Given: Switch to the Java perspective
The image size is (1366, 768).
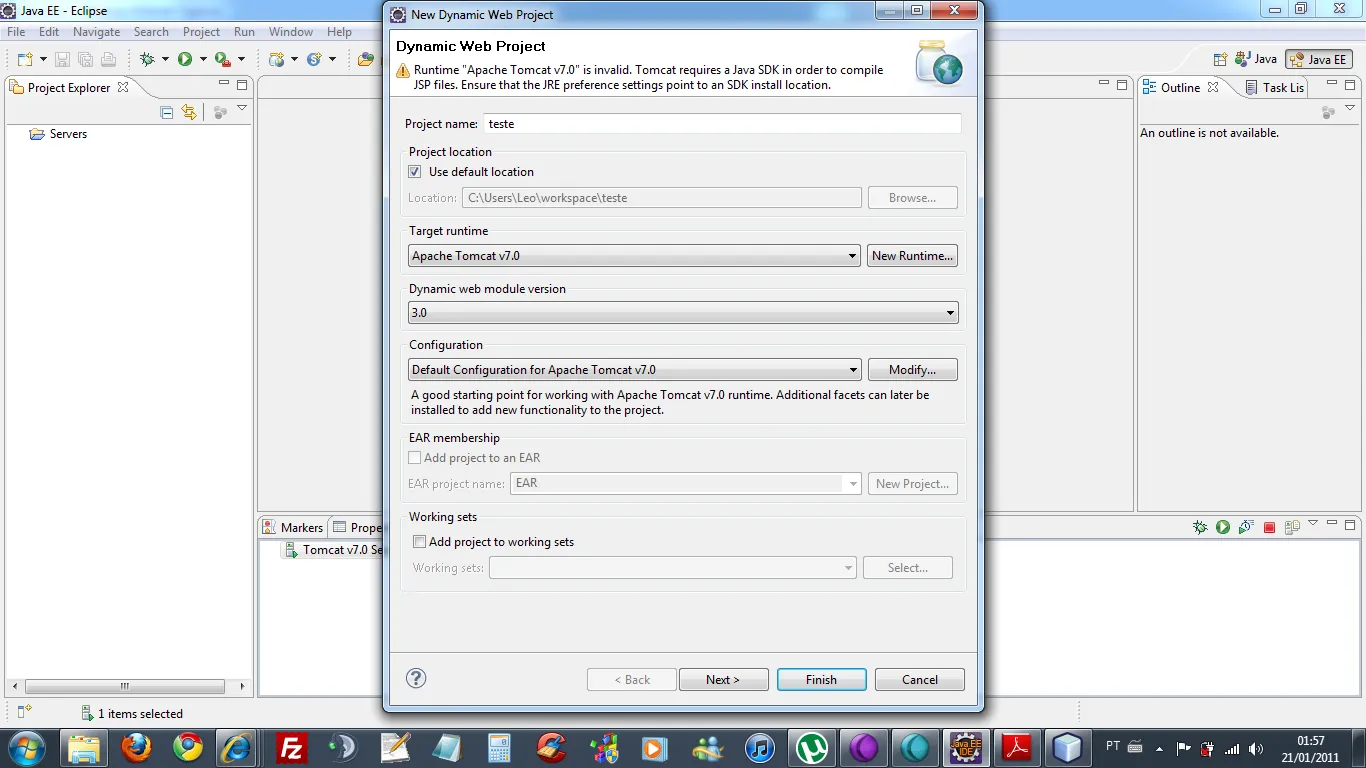Looking at the screenshot, I should coord(1256,59).
